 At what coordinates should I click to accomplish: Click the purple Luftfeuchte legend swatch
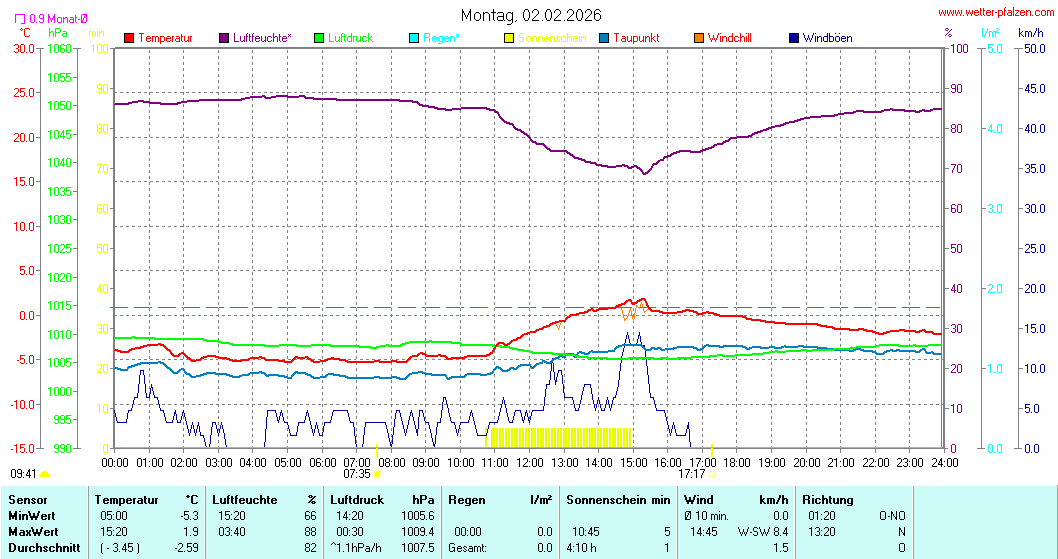(x=224, y=38)
